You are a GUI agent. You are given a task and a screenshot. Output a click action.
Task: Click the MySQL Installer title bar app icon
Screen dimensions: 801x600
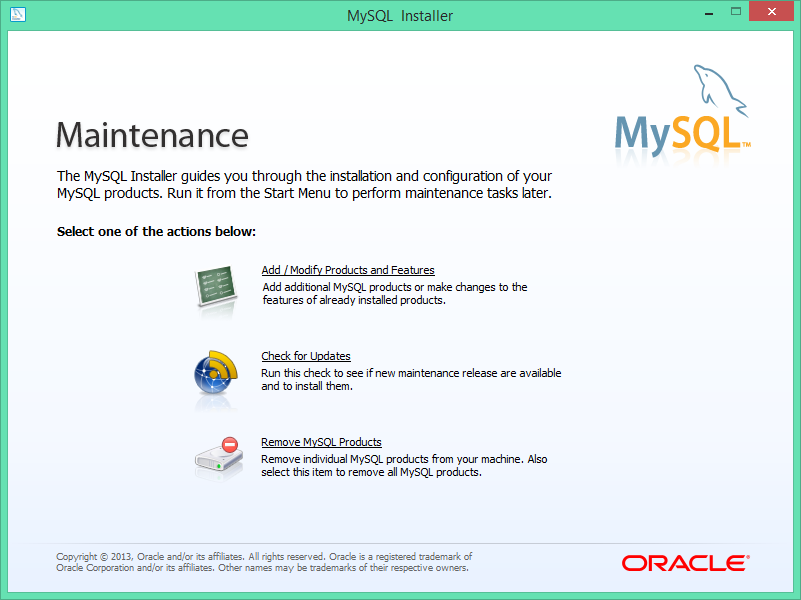coord(17,14)
